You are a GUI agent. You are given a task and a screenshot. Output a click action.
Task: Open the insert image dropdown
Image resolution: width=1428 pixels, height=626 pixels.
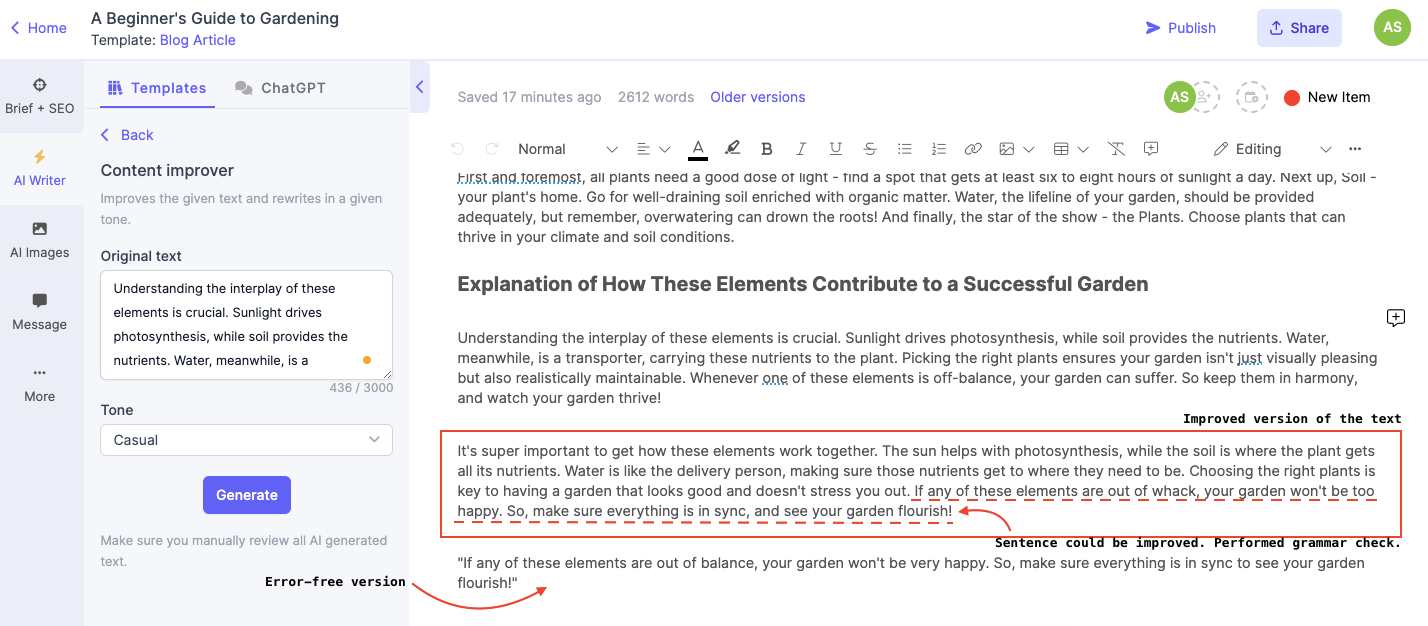(1016, 149)
